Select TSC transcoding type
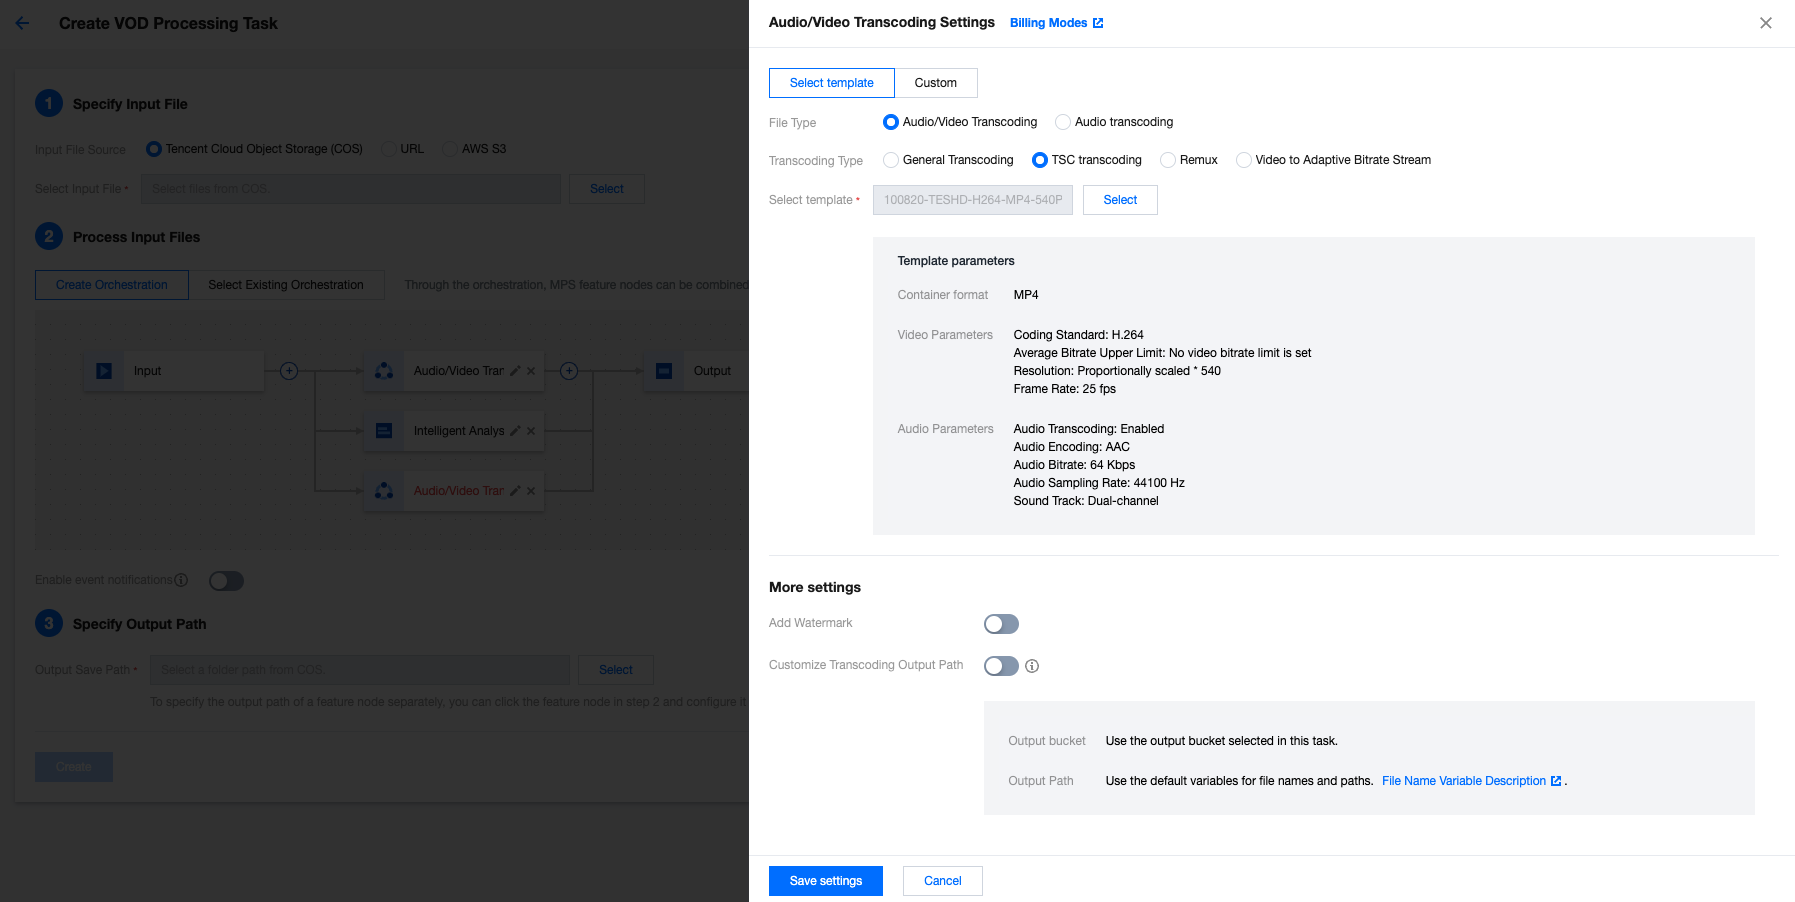 (1040, 160)
